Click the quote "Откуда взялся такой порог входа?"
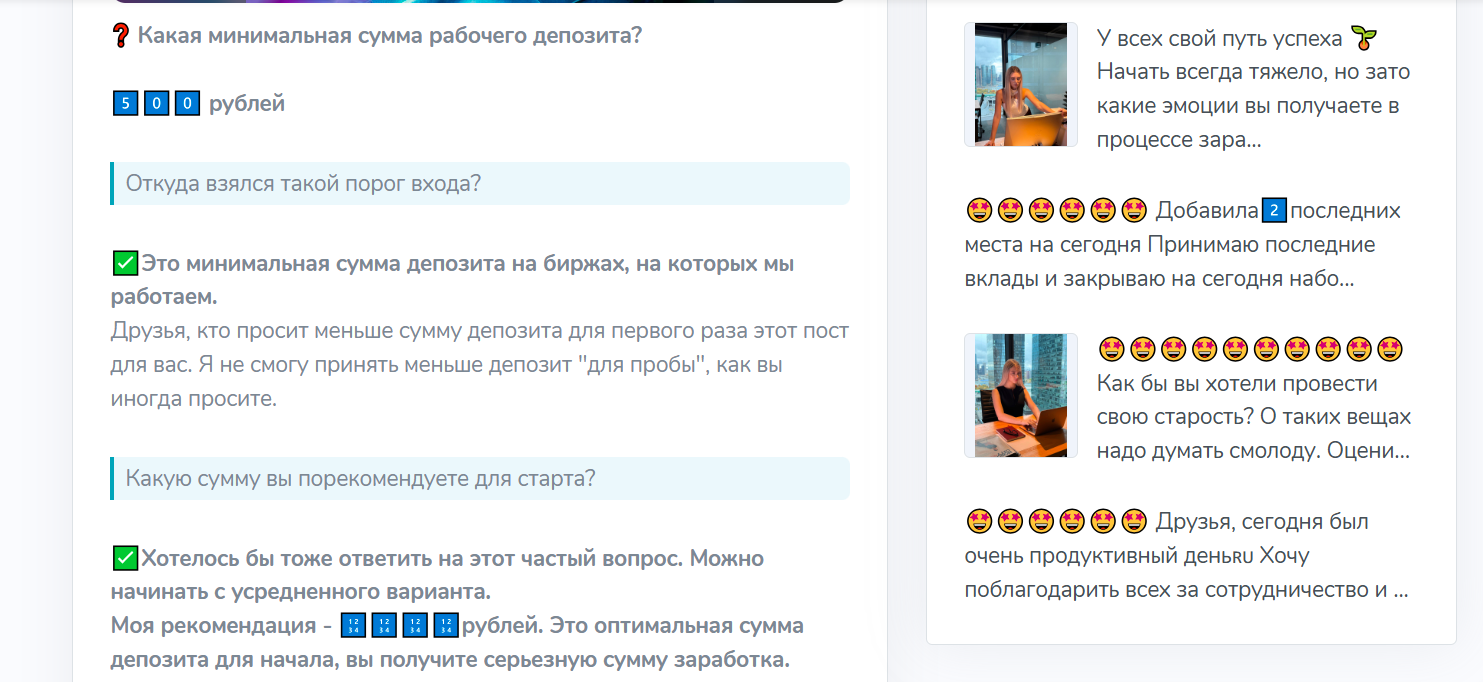1483x682 pixels. (480, 184)
